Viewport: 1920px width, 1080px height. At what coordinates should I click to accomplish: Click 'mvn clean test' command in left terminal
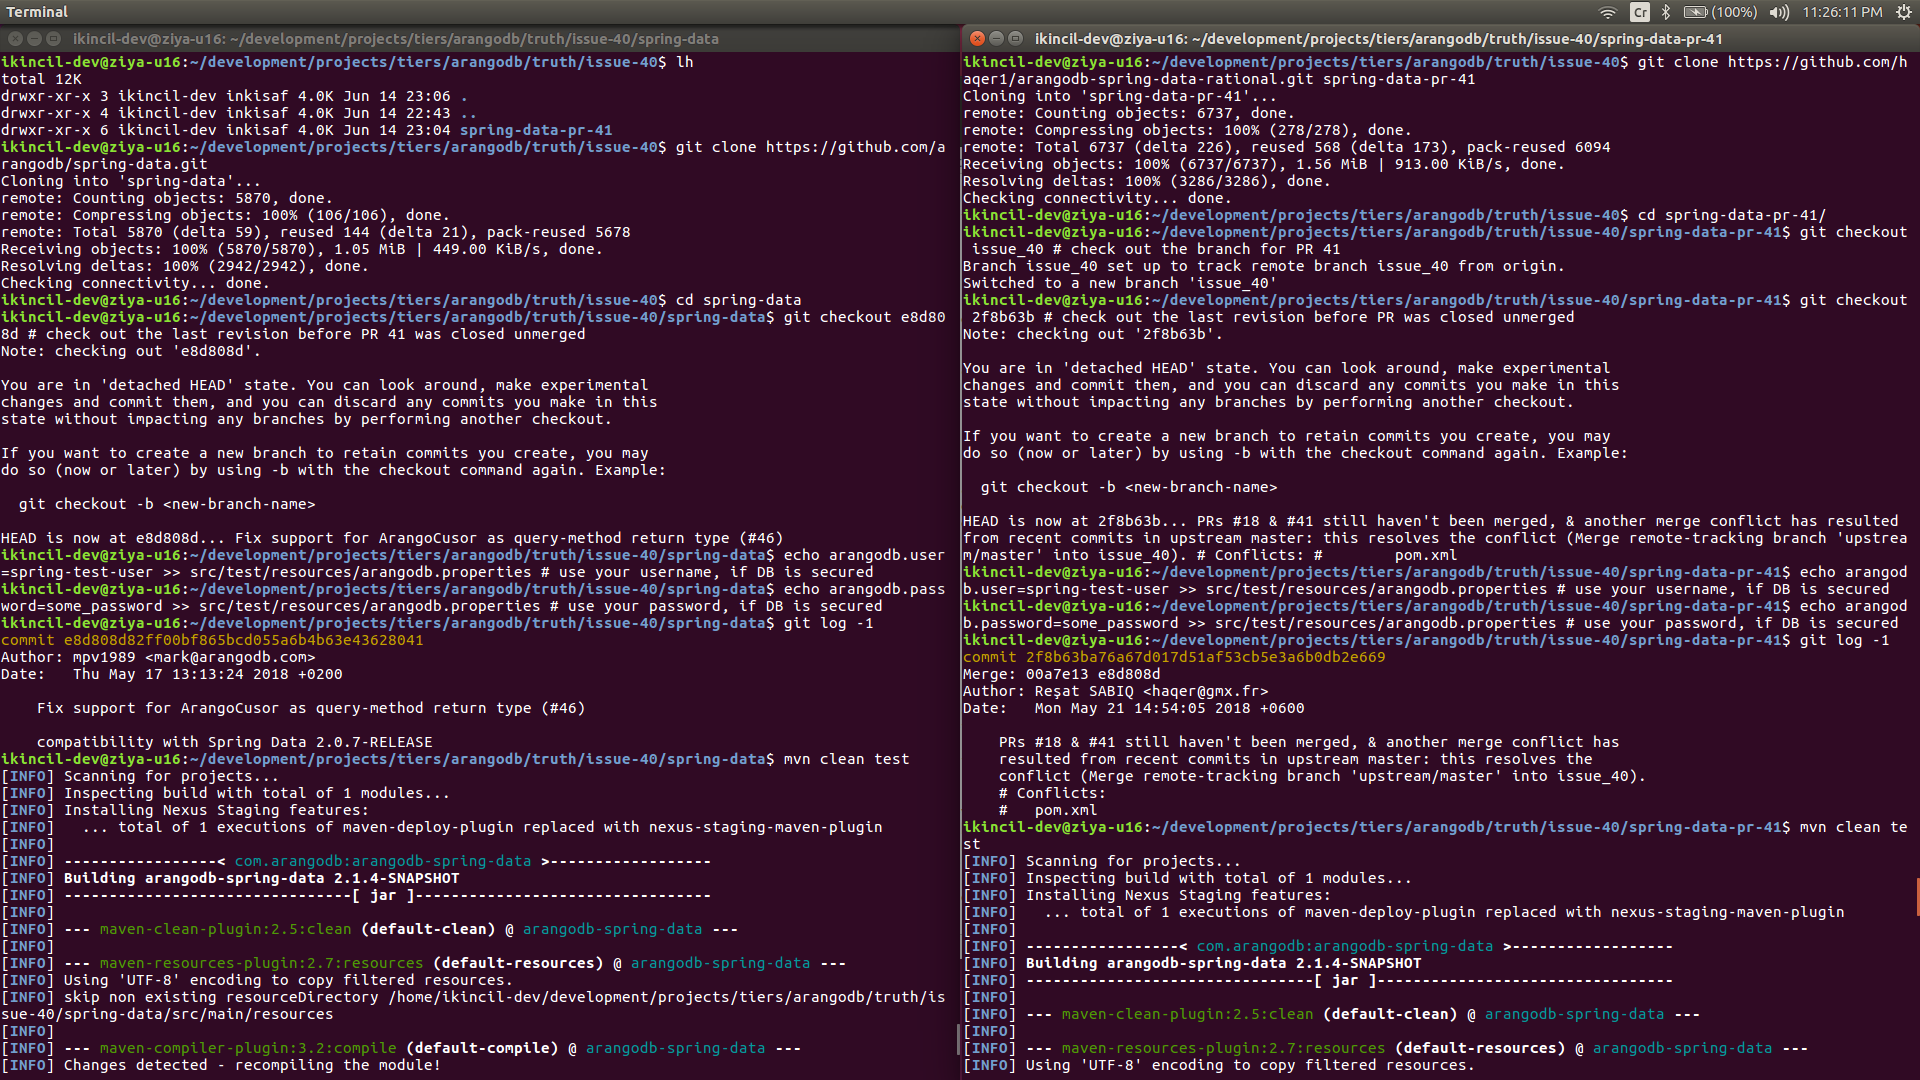pos(847,759)
